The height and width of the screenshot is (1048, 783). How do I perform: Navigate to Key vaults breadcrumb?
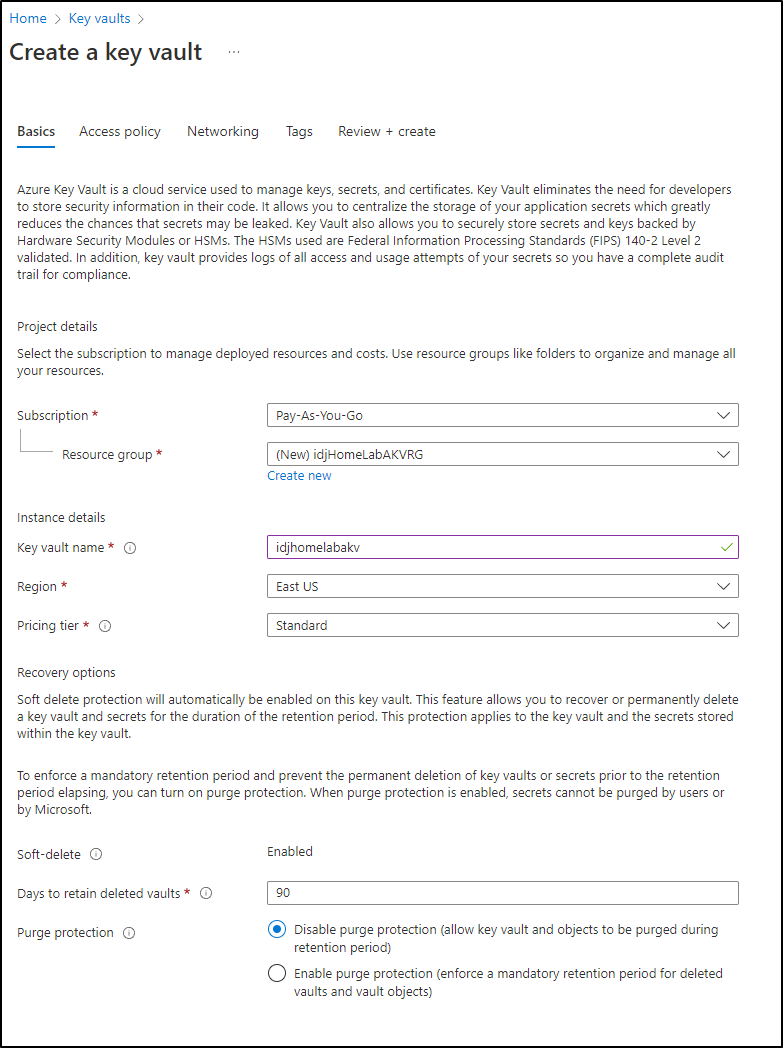pos(100,19)
